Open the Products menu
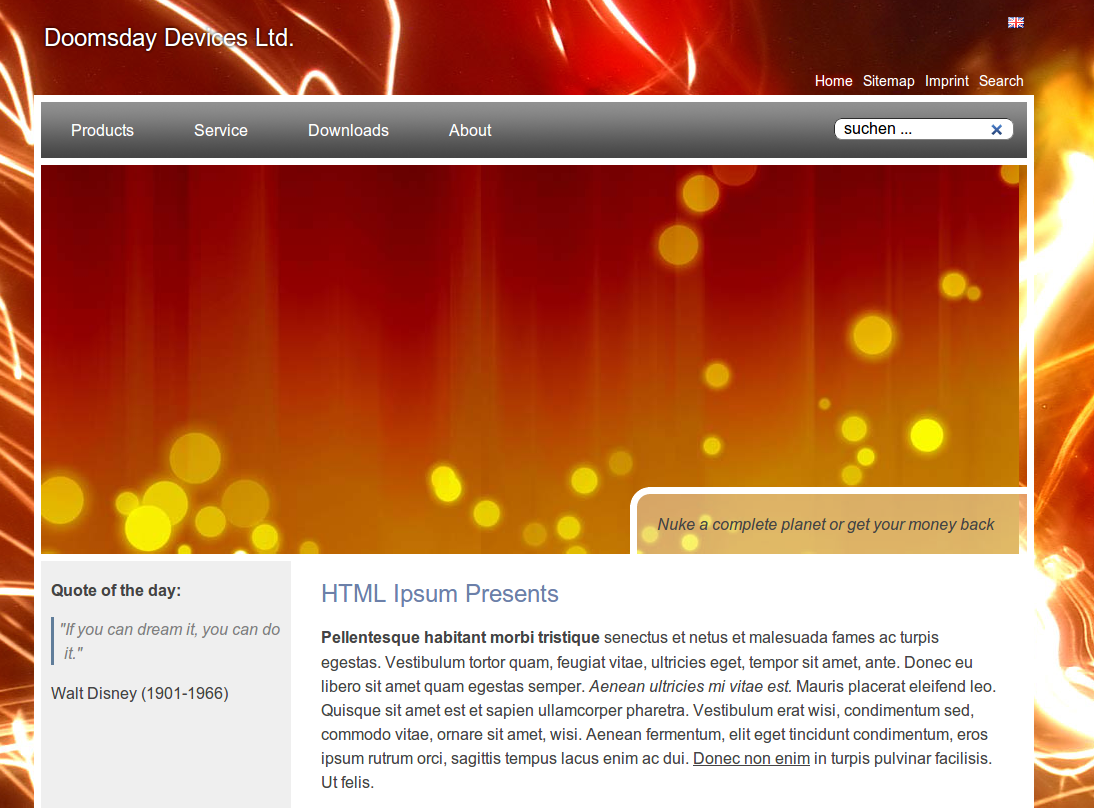The width and height of the screenshot is (1094, 808). [x=103, y=130]
